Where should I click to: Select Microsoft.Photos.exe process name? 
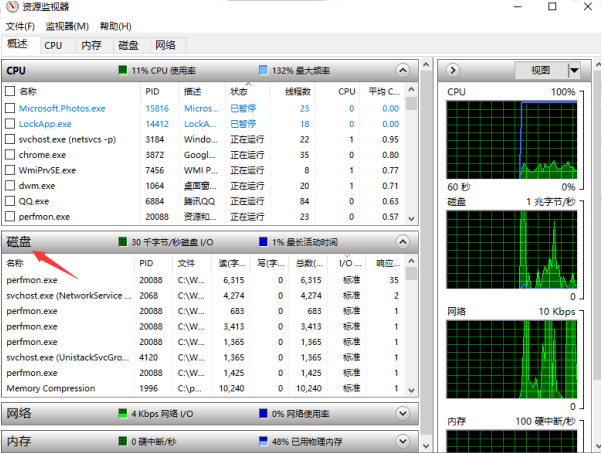tap(62, 108)
